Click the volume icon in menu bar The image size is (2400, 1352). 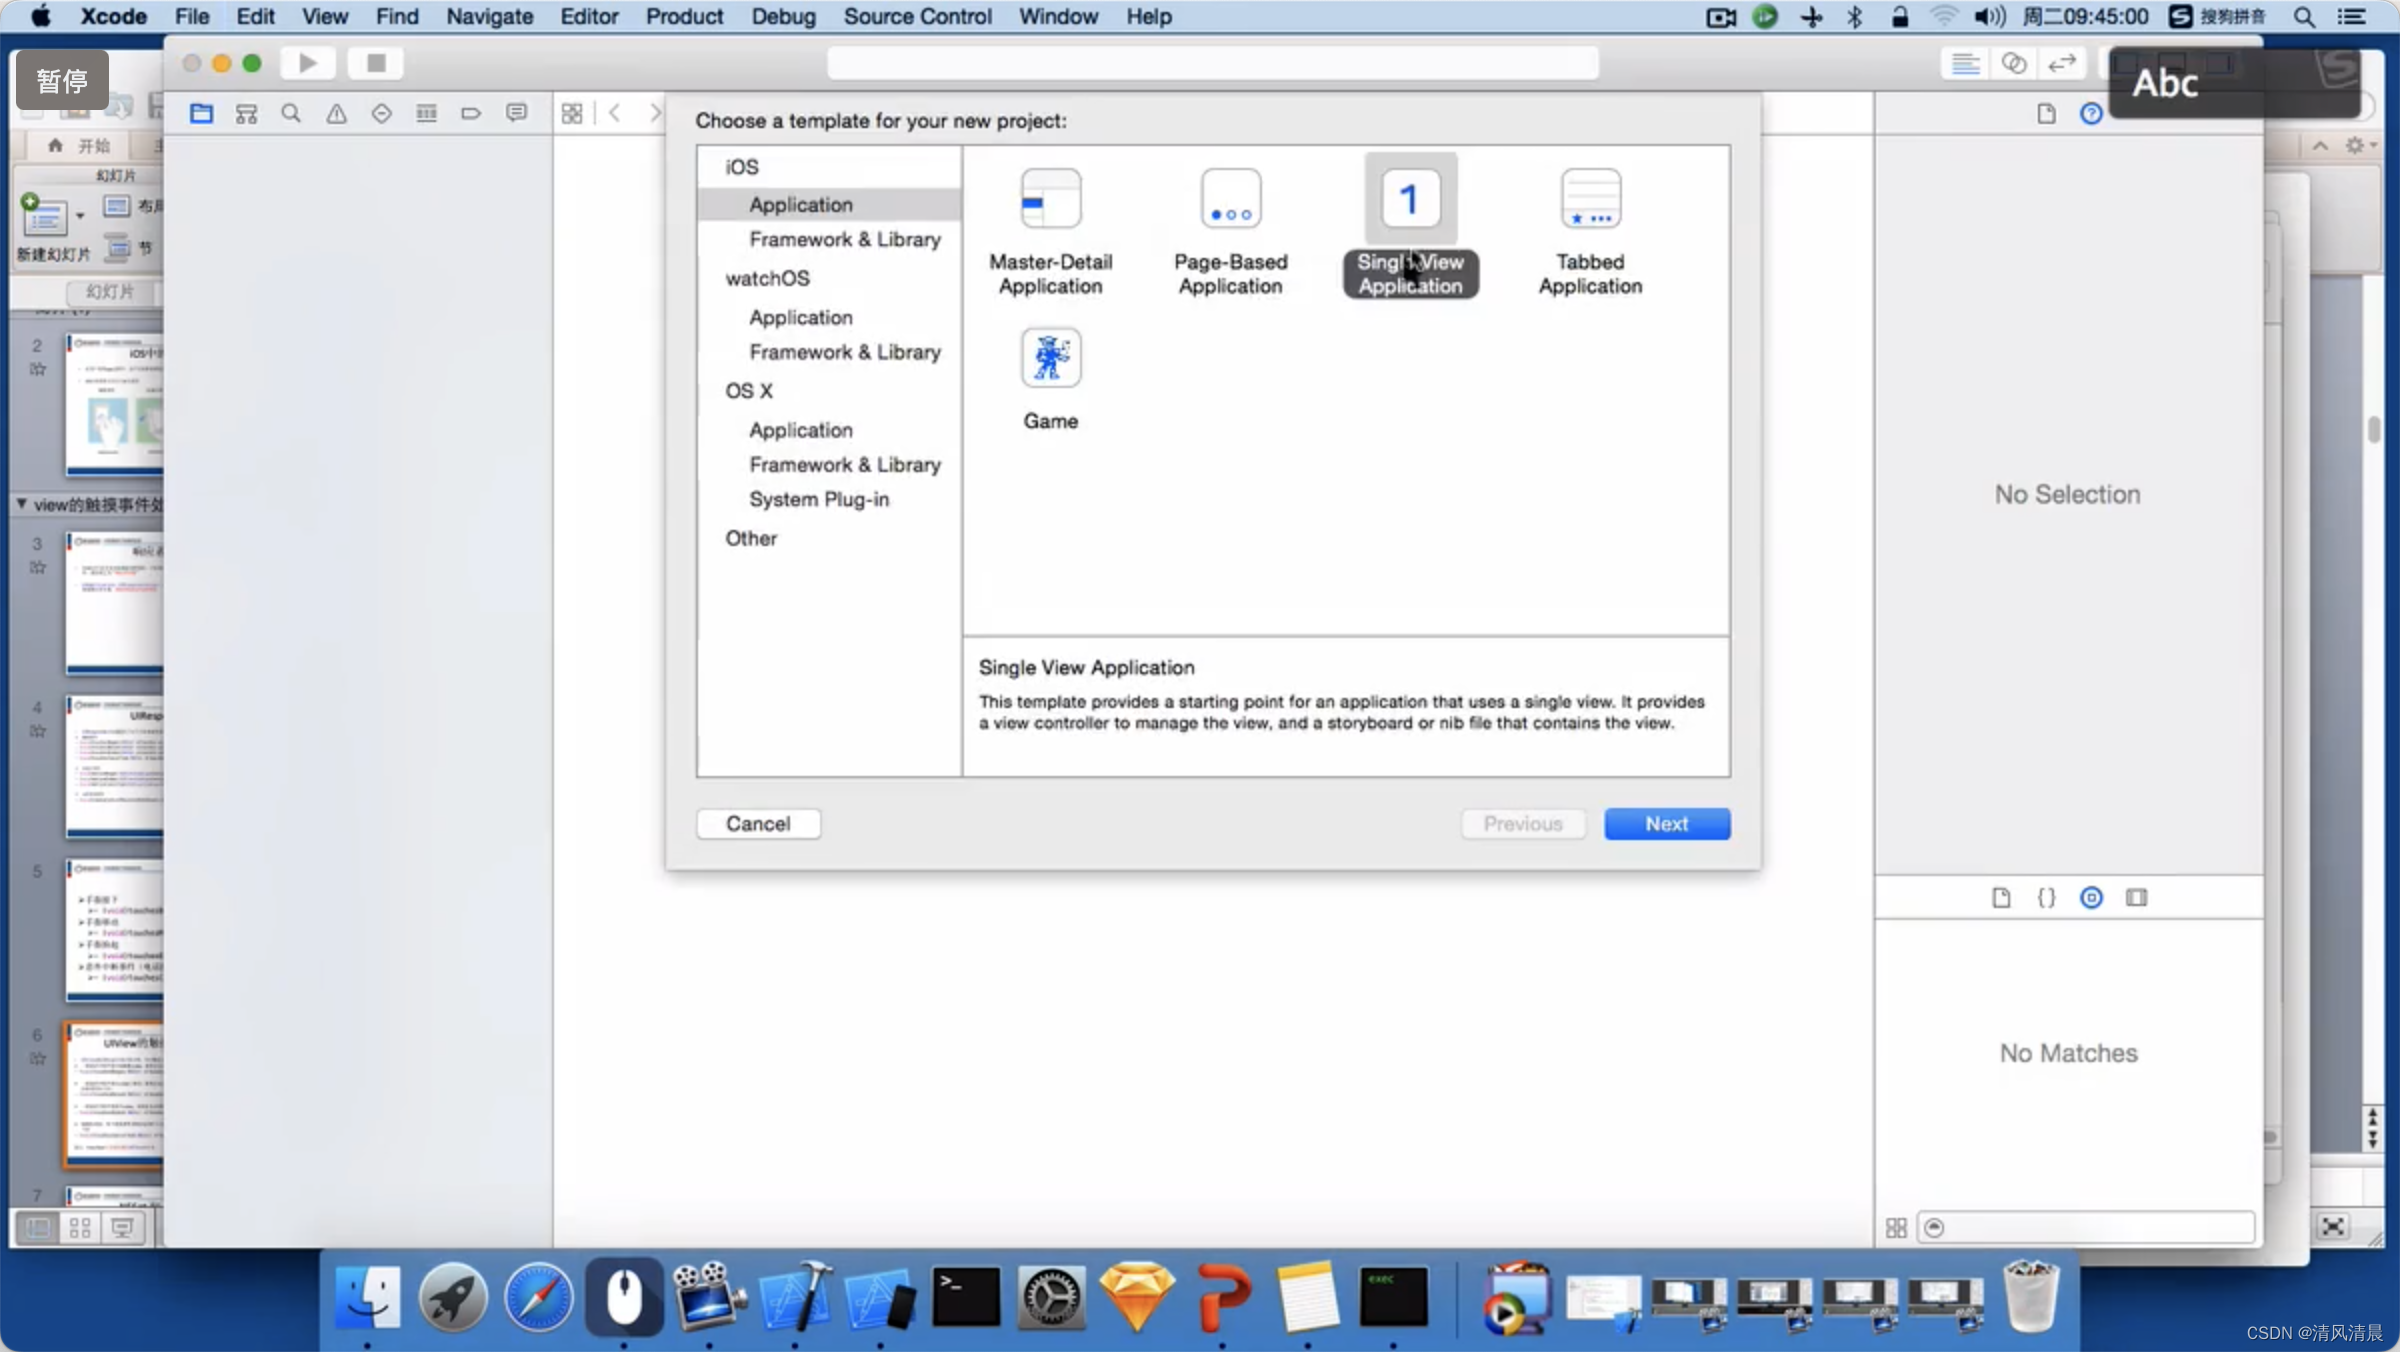pyautogui.click(x=1989, y=16)
